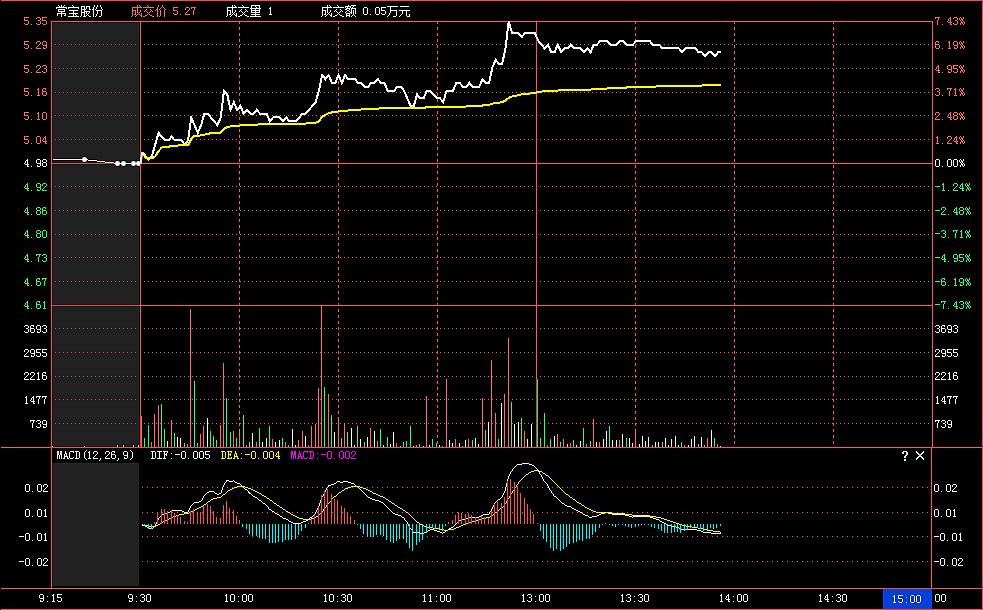The width and height of the screenshot is (983, 610).
Task: Click the 常宝股份 stock name
Action: 79,12
